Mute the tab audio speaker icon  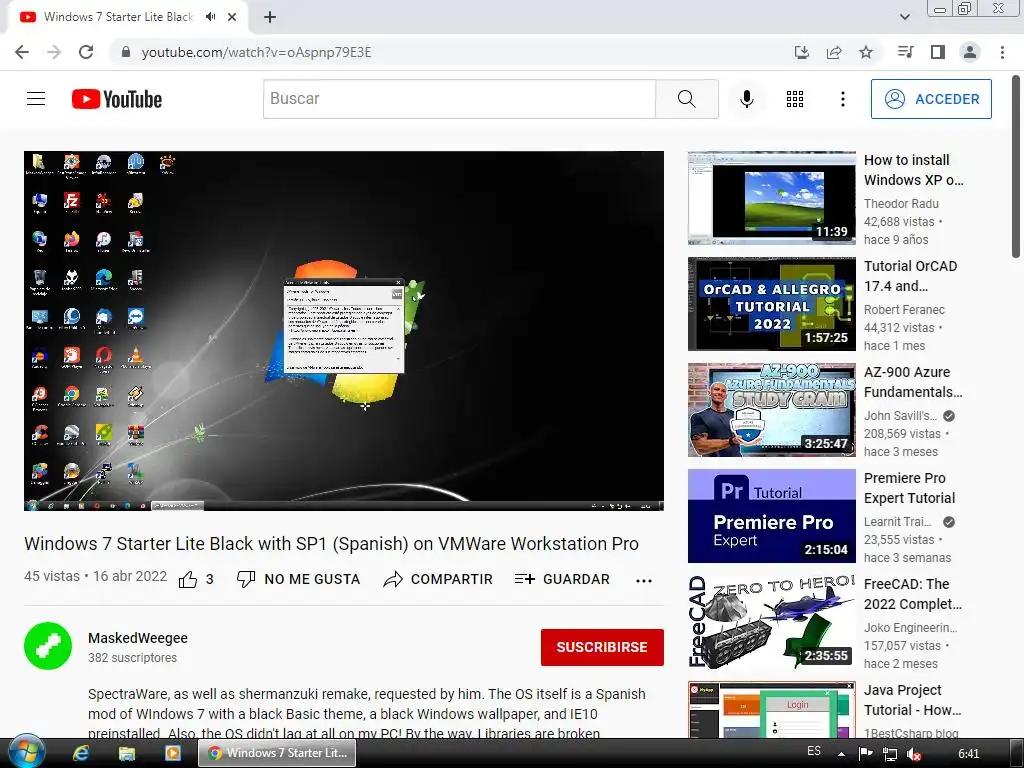(x=210, y=17)
